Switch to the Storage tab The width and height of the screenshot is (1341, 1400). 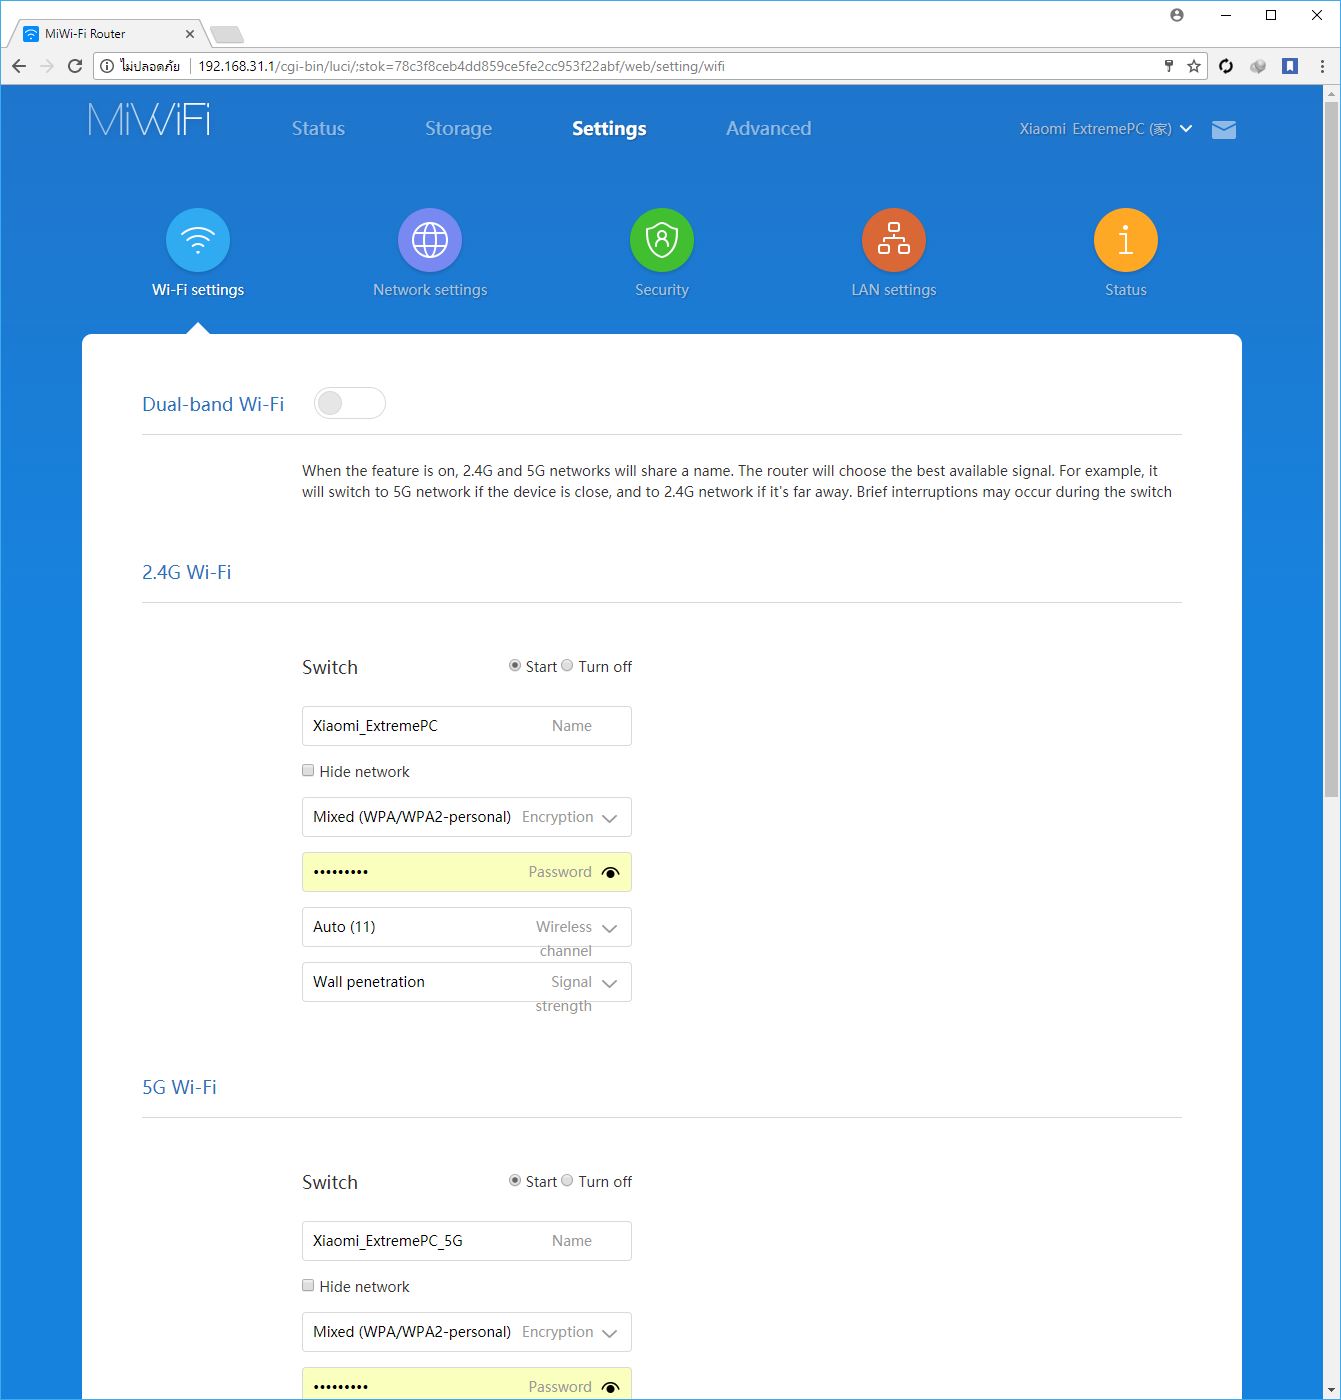click(458, 128)
